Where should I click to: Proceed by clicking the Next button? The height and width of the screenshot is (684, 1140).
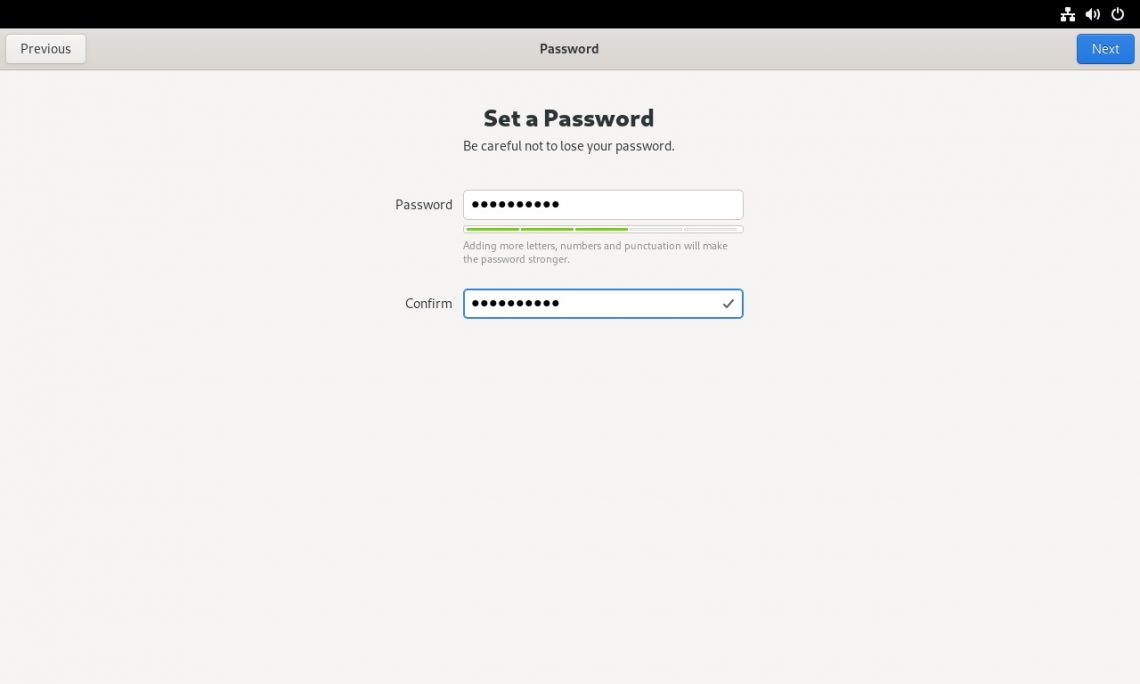tap(1105, 49)
